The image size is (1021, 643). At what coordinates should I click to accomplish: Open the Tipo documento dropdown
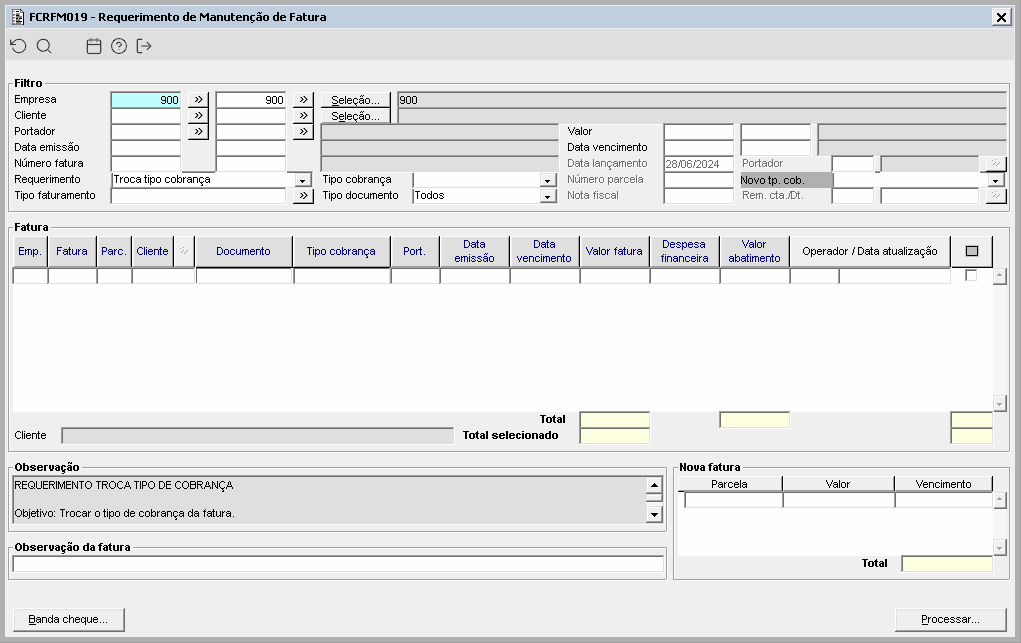point(548,196)
